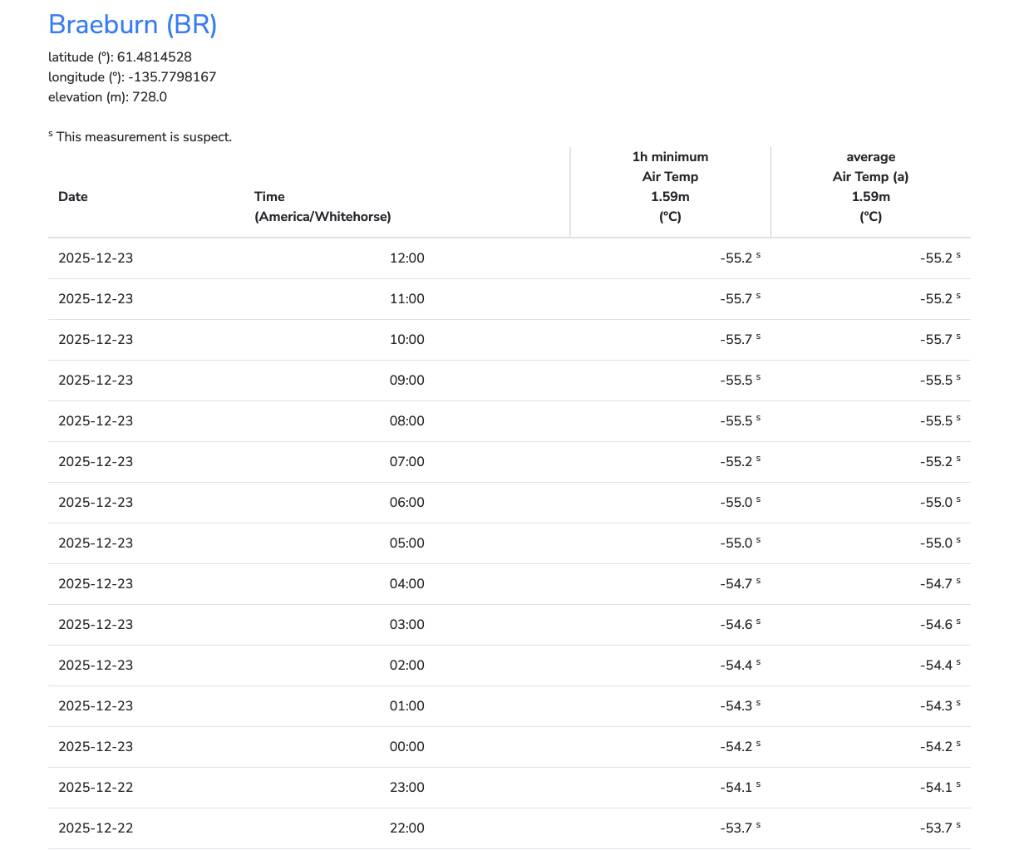Click the longitude value -135.7798167

[x=172, y=77]
